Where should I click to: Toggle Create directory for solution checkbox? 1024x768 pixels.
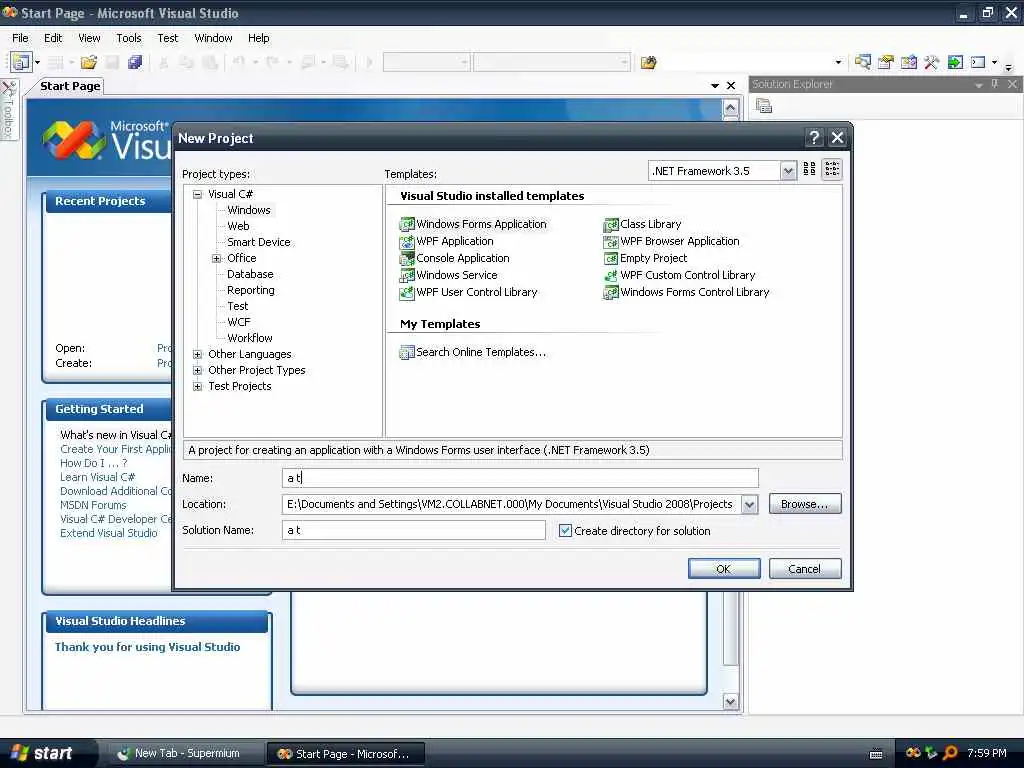[x=566, y=531]
